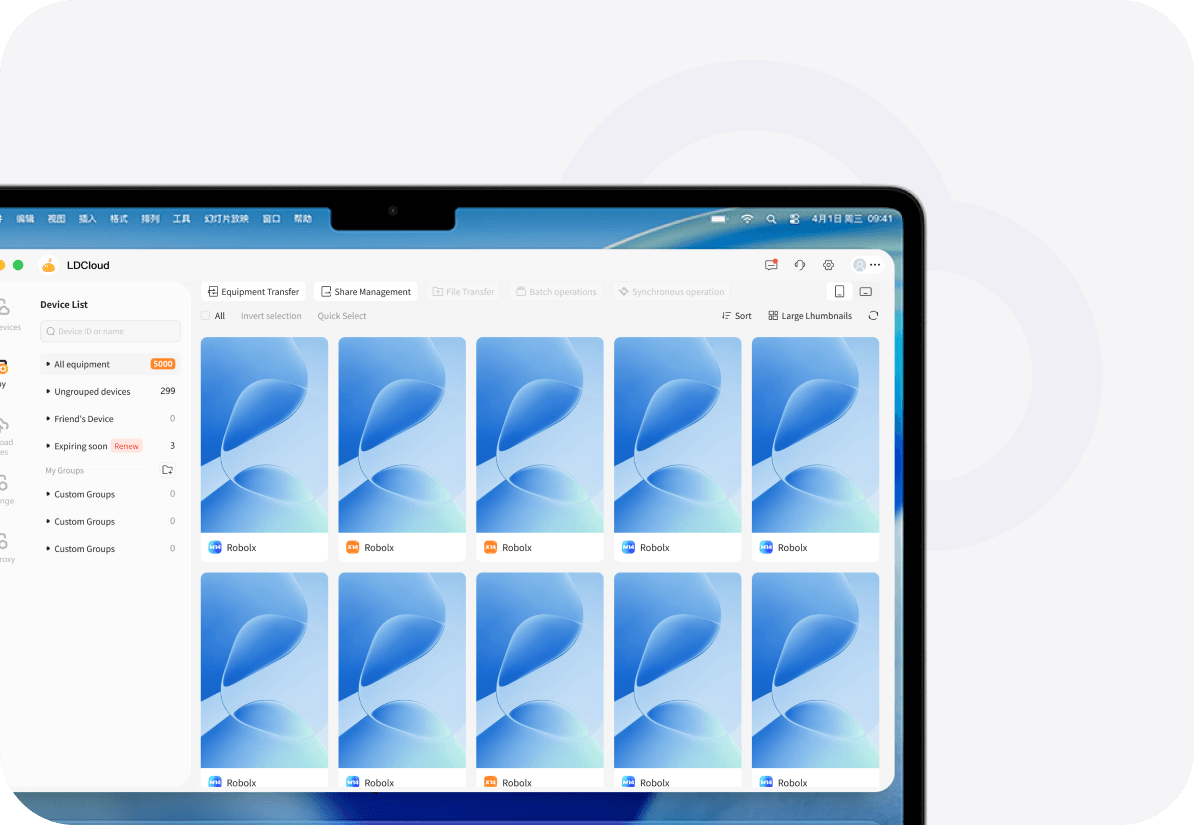Screen dimensions: 1194x825
Task: Expand the All equipment arrow
Action: (48, 364)
